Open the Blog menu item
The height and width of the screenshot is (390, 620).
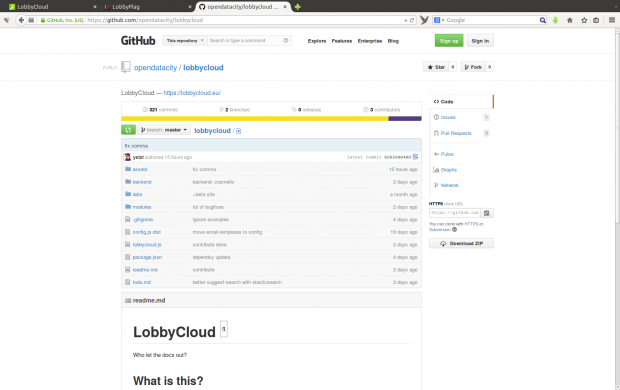[393, 41]
